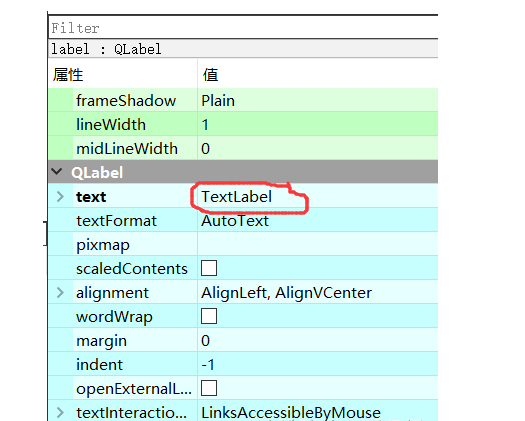Expand the textInteractio... property

coord(60,412)
